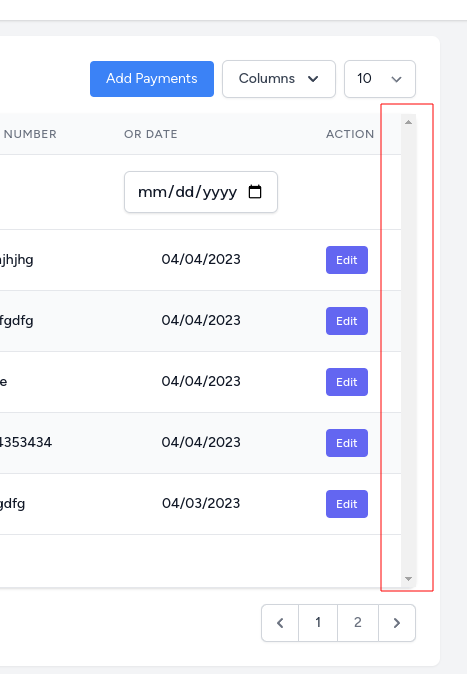Click the ACTION column header
The height and width of the screenshot is (674, 467).
[350, 134]
